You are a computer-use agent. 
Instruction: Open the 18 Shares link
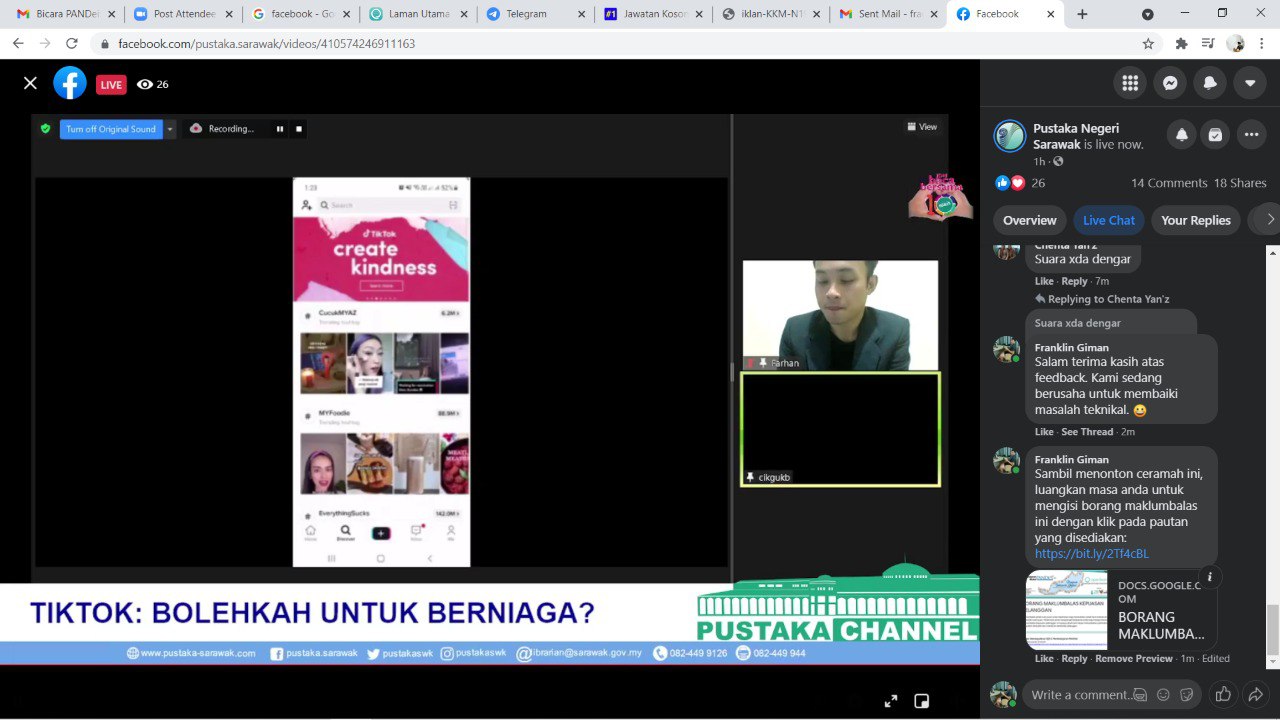[1240, 183]
